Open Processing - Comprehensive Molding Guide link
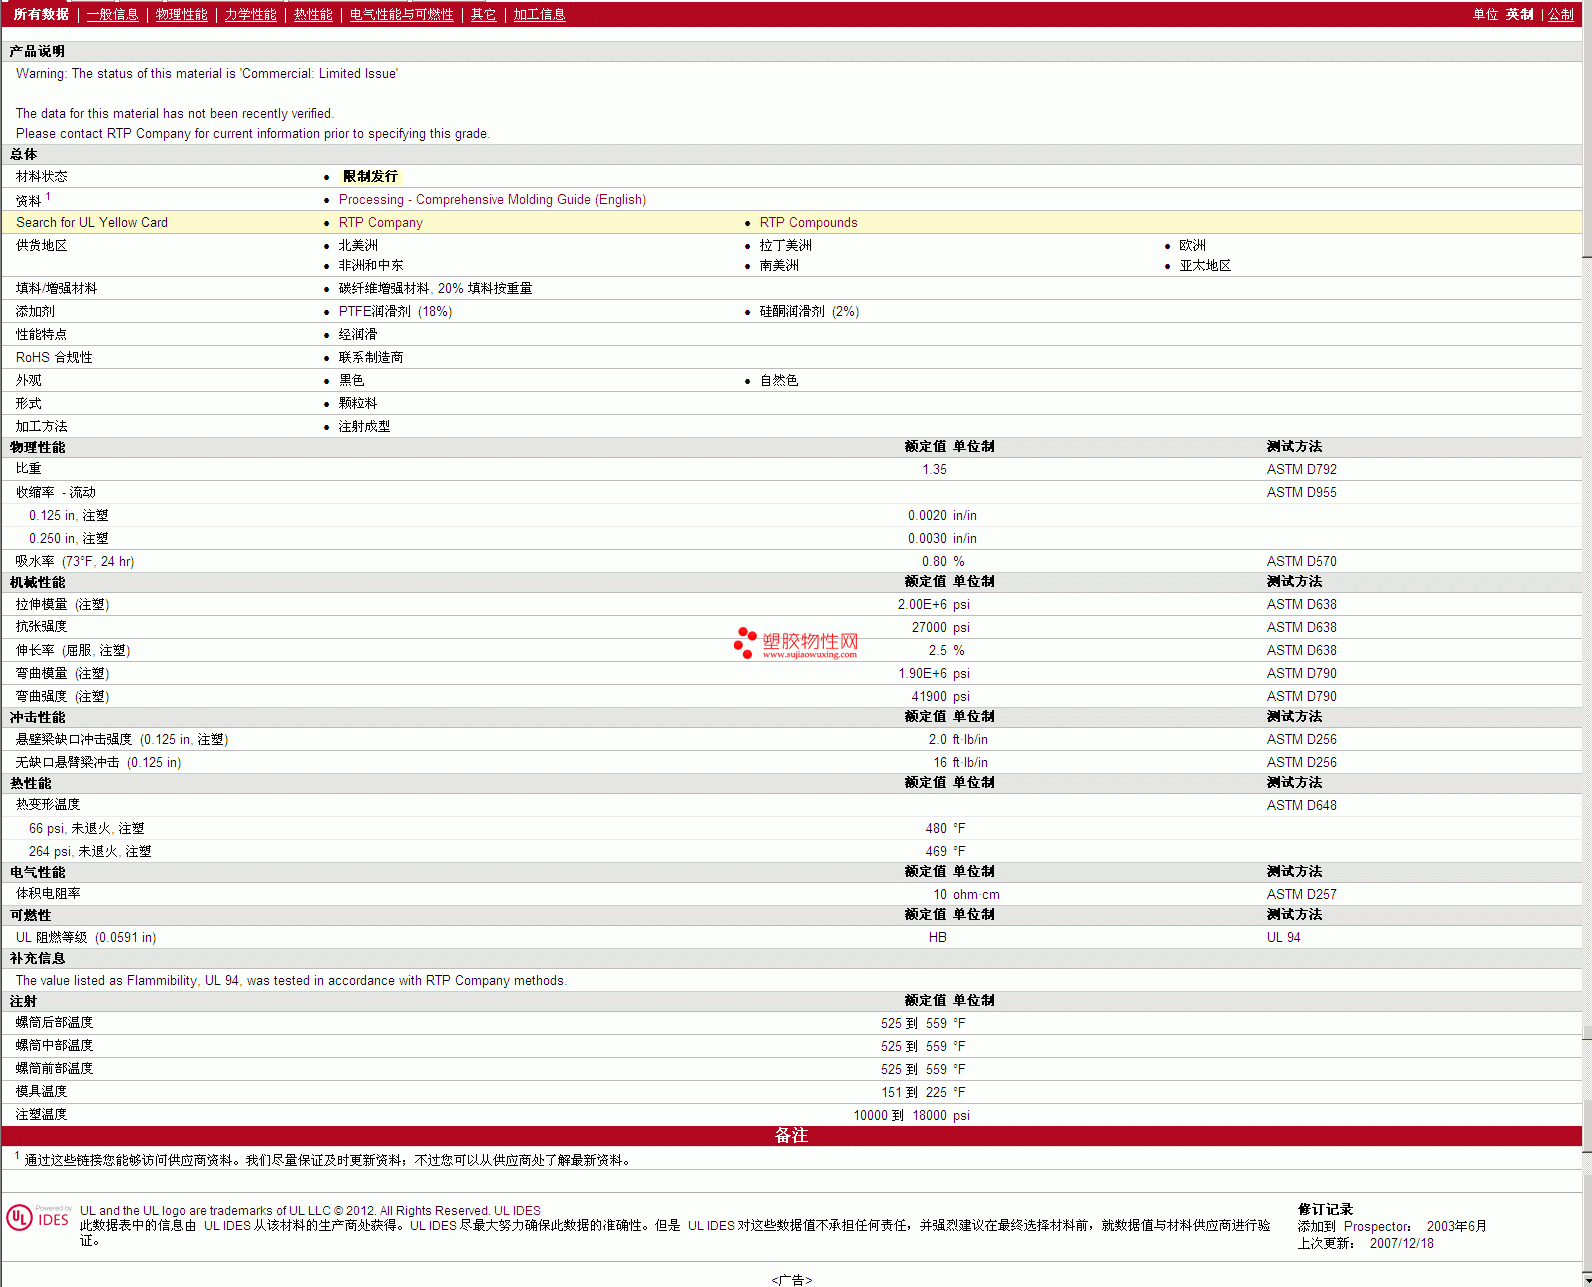 492,200
